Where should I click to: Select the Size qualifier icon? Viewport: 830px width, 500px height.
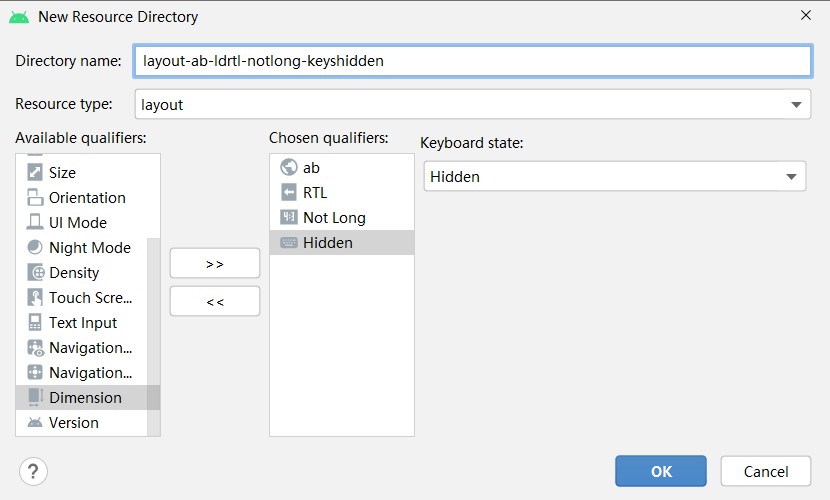35,172
